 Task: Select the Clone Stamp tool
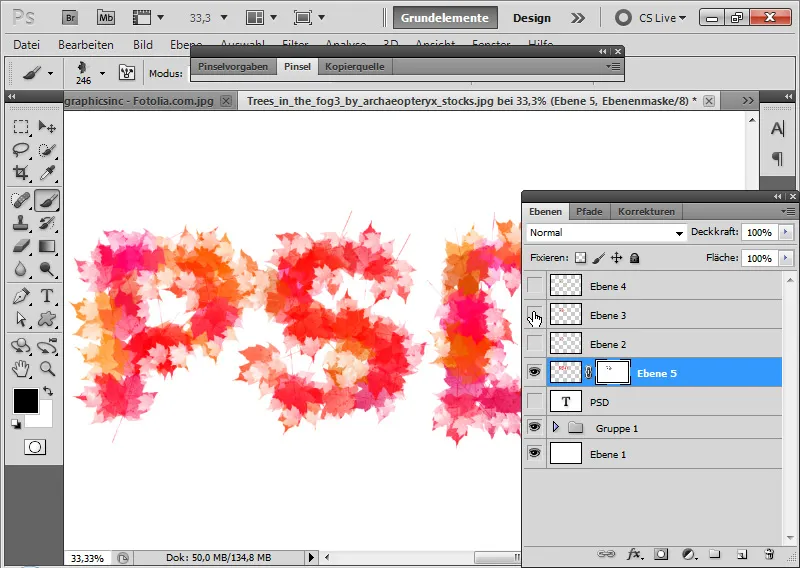tap(21, 223)
